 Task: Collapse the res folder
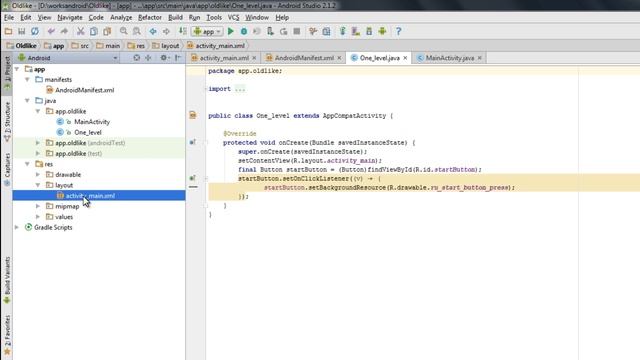tap(27, 164)
